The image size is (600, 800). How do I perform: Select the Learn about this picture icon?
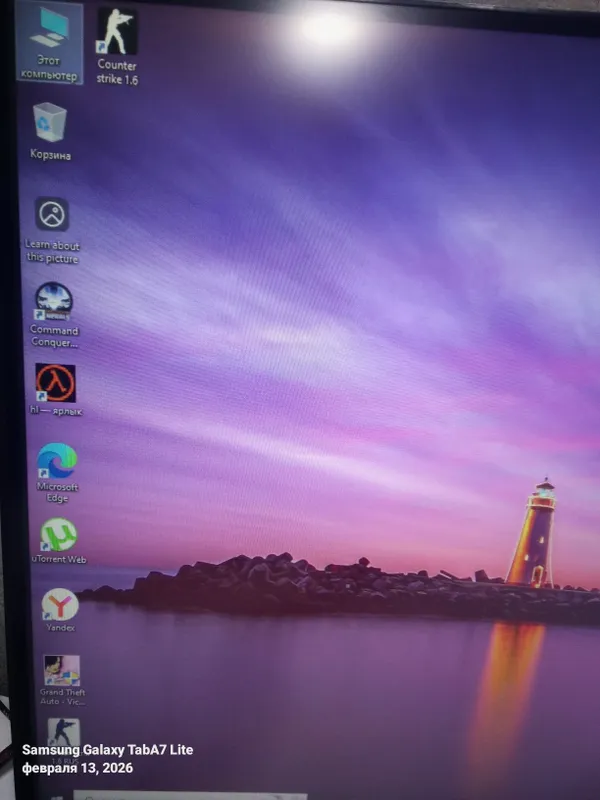pyautogui.click(x=52, y=231)
